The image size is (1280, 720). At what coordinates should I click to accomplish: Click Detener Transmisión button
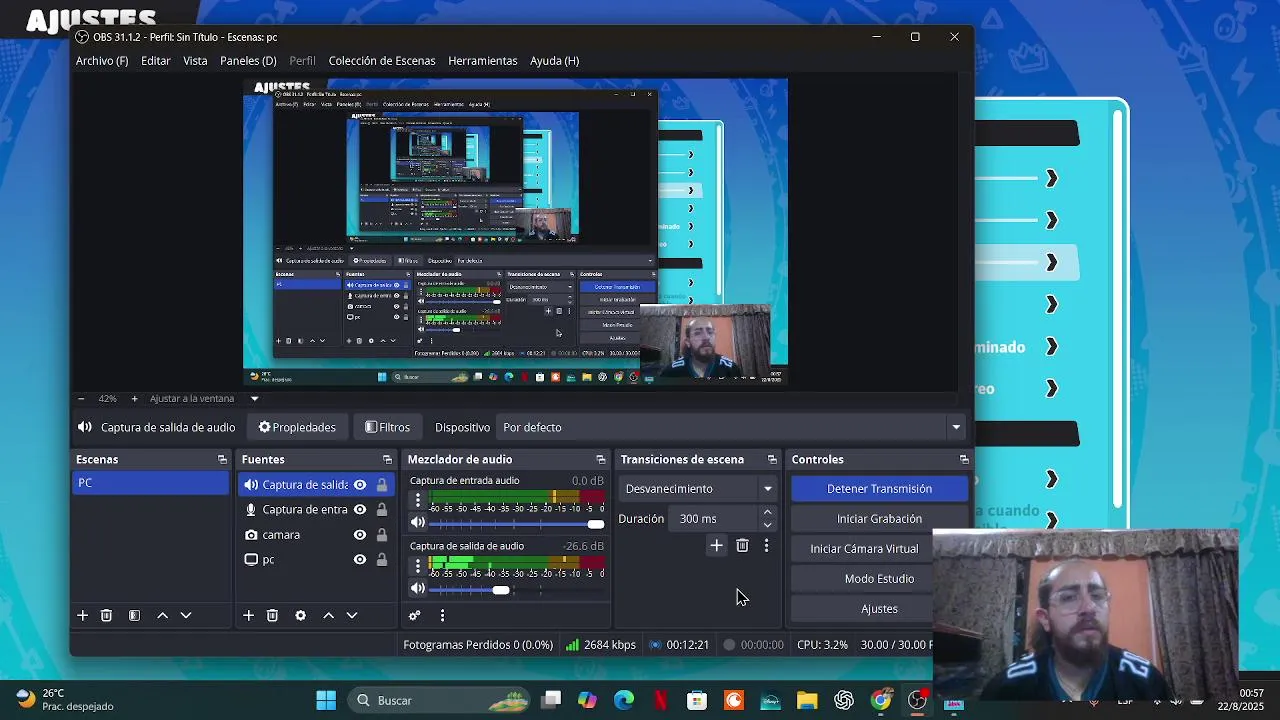879,489
